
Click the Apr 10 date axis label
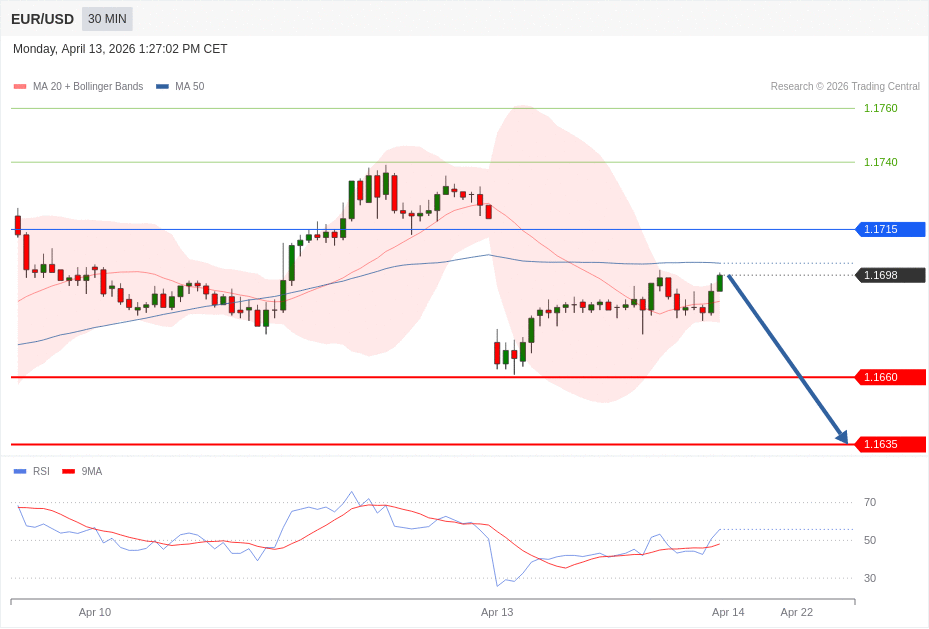click(95, 612)
